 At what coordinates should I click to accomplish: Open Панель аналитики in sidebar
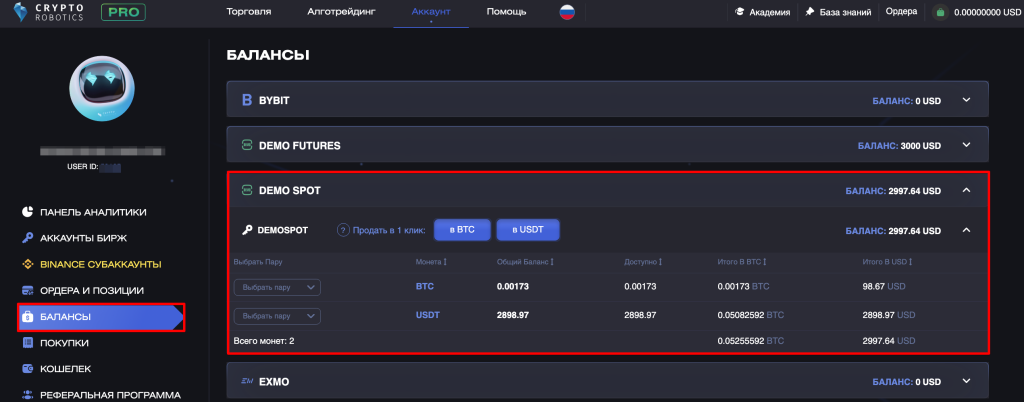coord(93,212)
